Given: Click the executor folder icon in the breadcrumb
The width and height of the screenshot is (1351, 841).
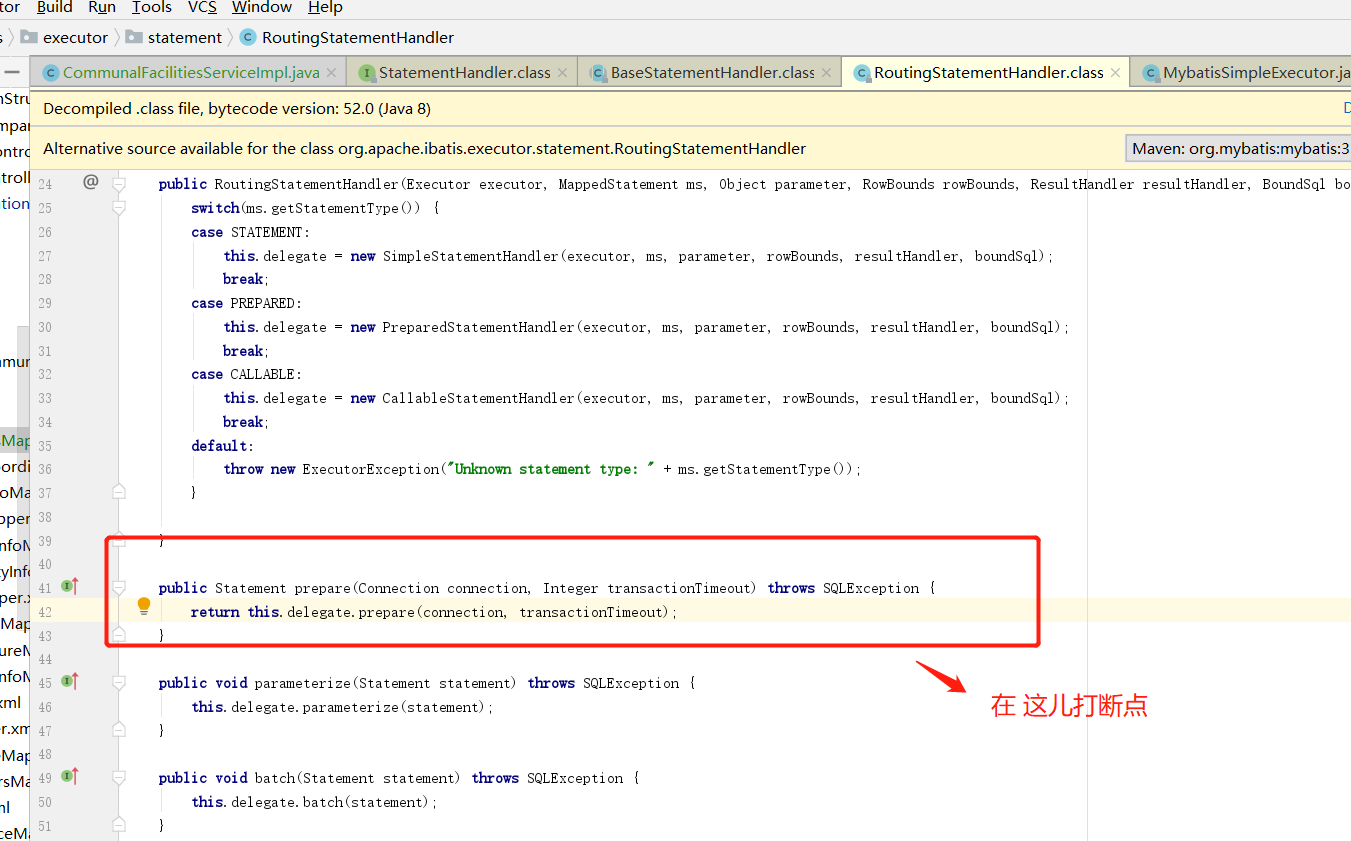Looking at the screenshot, I should pos(28,37).
